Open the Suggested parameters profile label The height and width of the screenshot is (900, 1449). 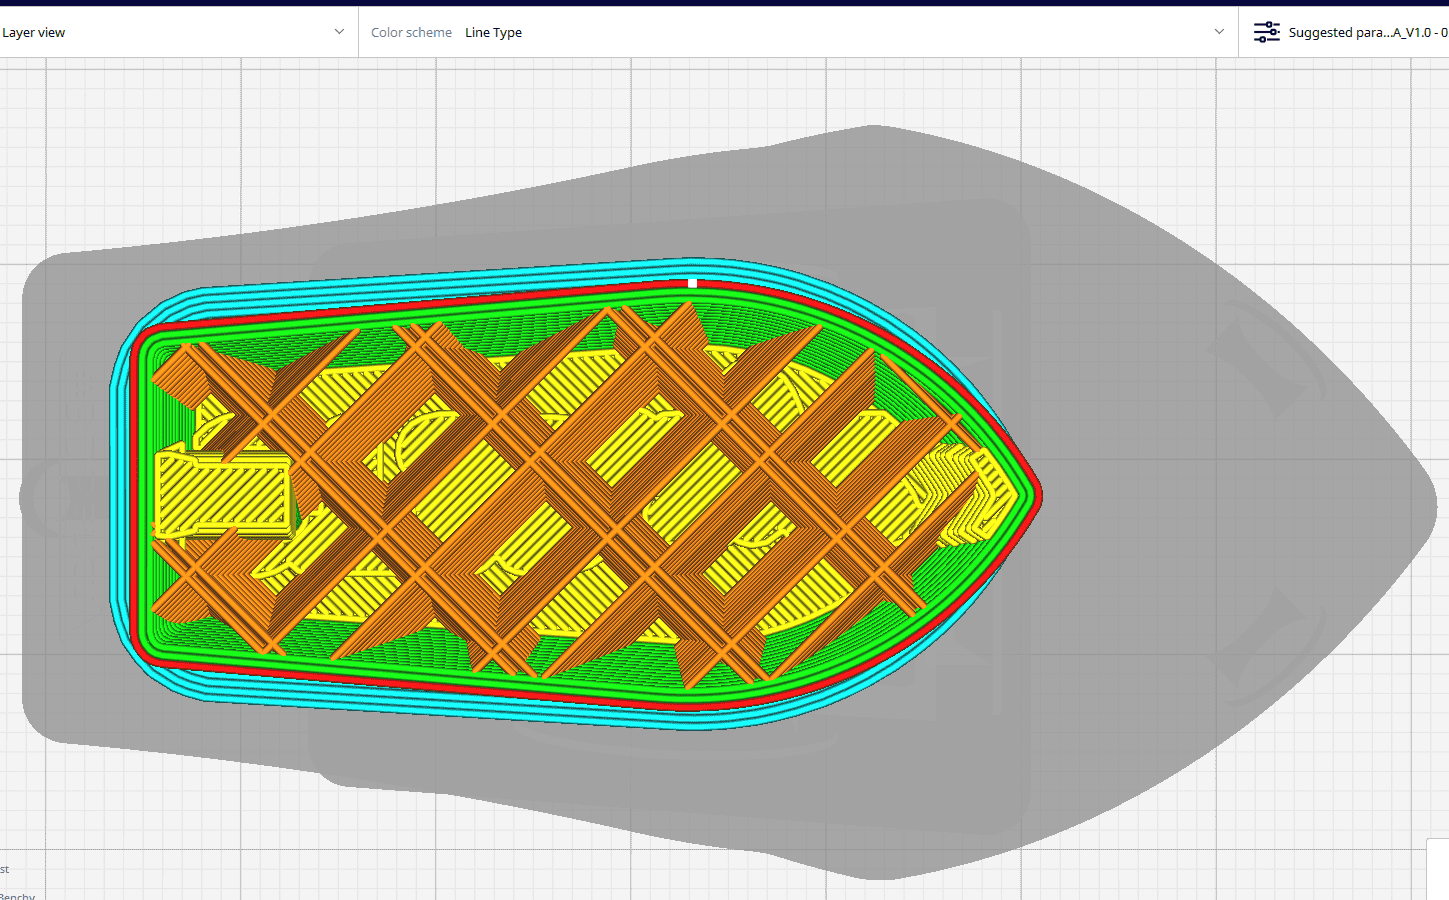click(1368, 32)
